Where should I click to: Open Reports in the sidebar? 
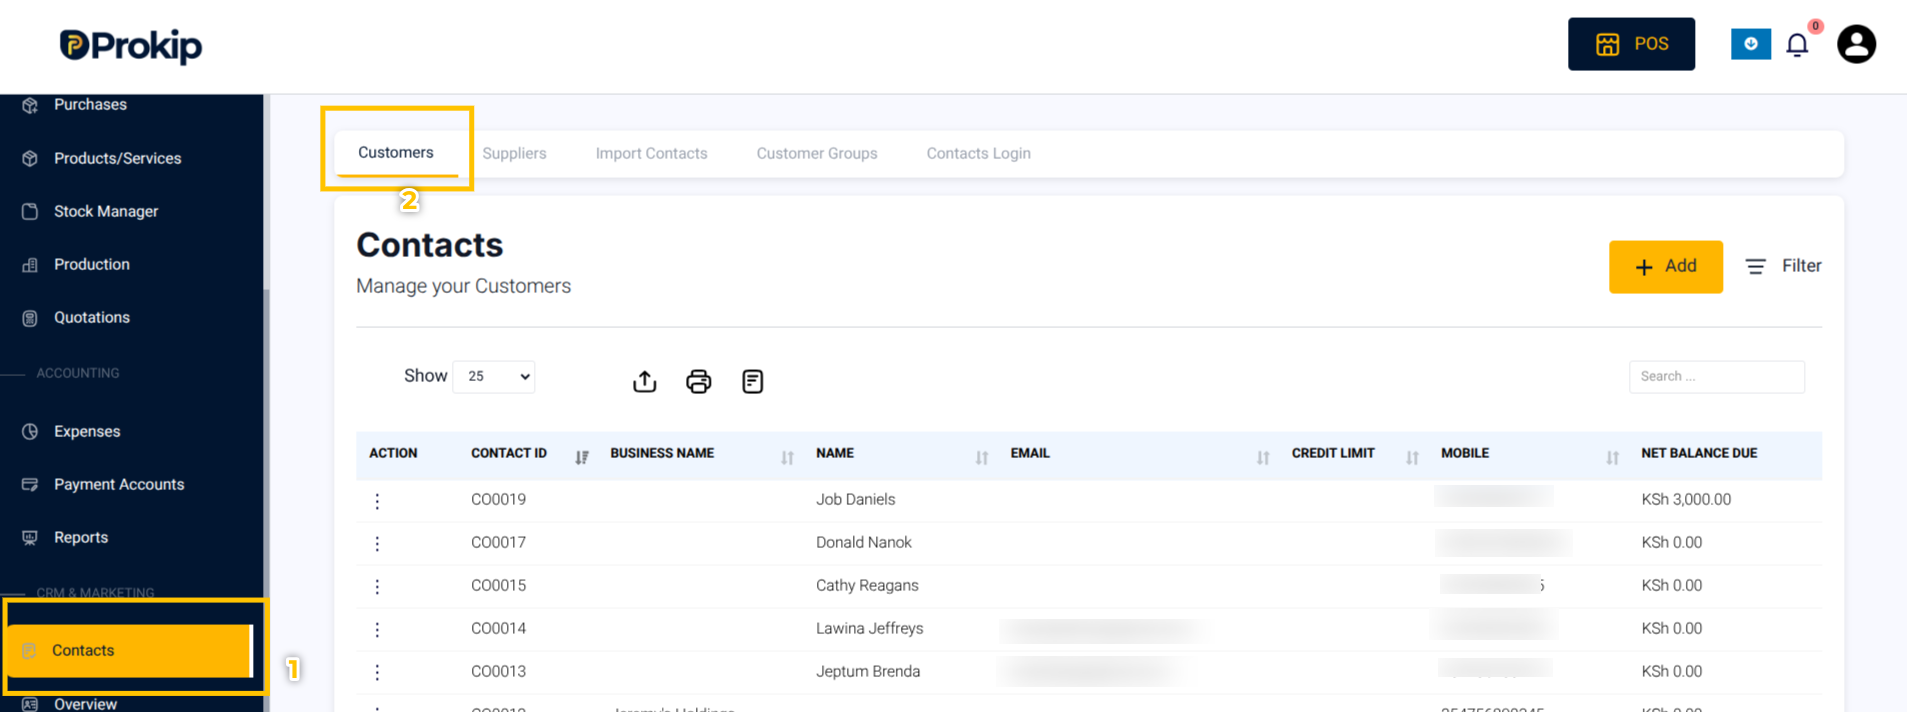[81, 537]
